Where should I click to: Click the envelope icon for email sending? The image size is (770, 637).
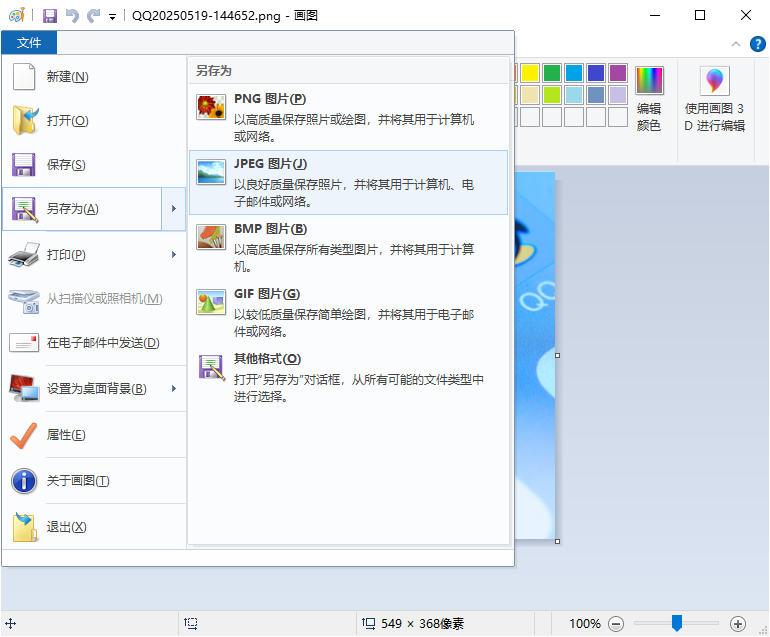[x=24, y=343]
